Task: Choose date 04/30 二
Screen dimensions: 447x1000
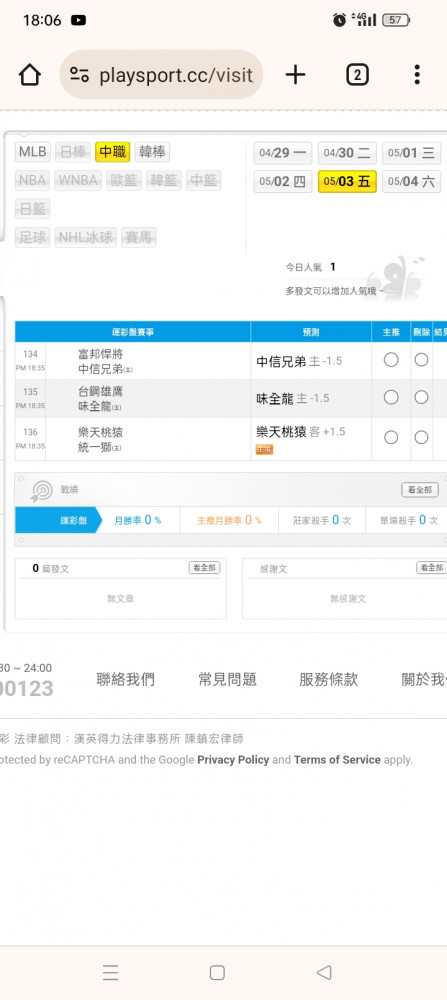Action: tap(347, 153)
